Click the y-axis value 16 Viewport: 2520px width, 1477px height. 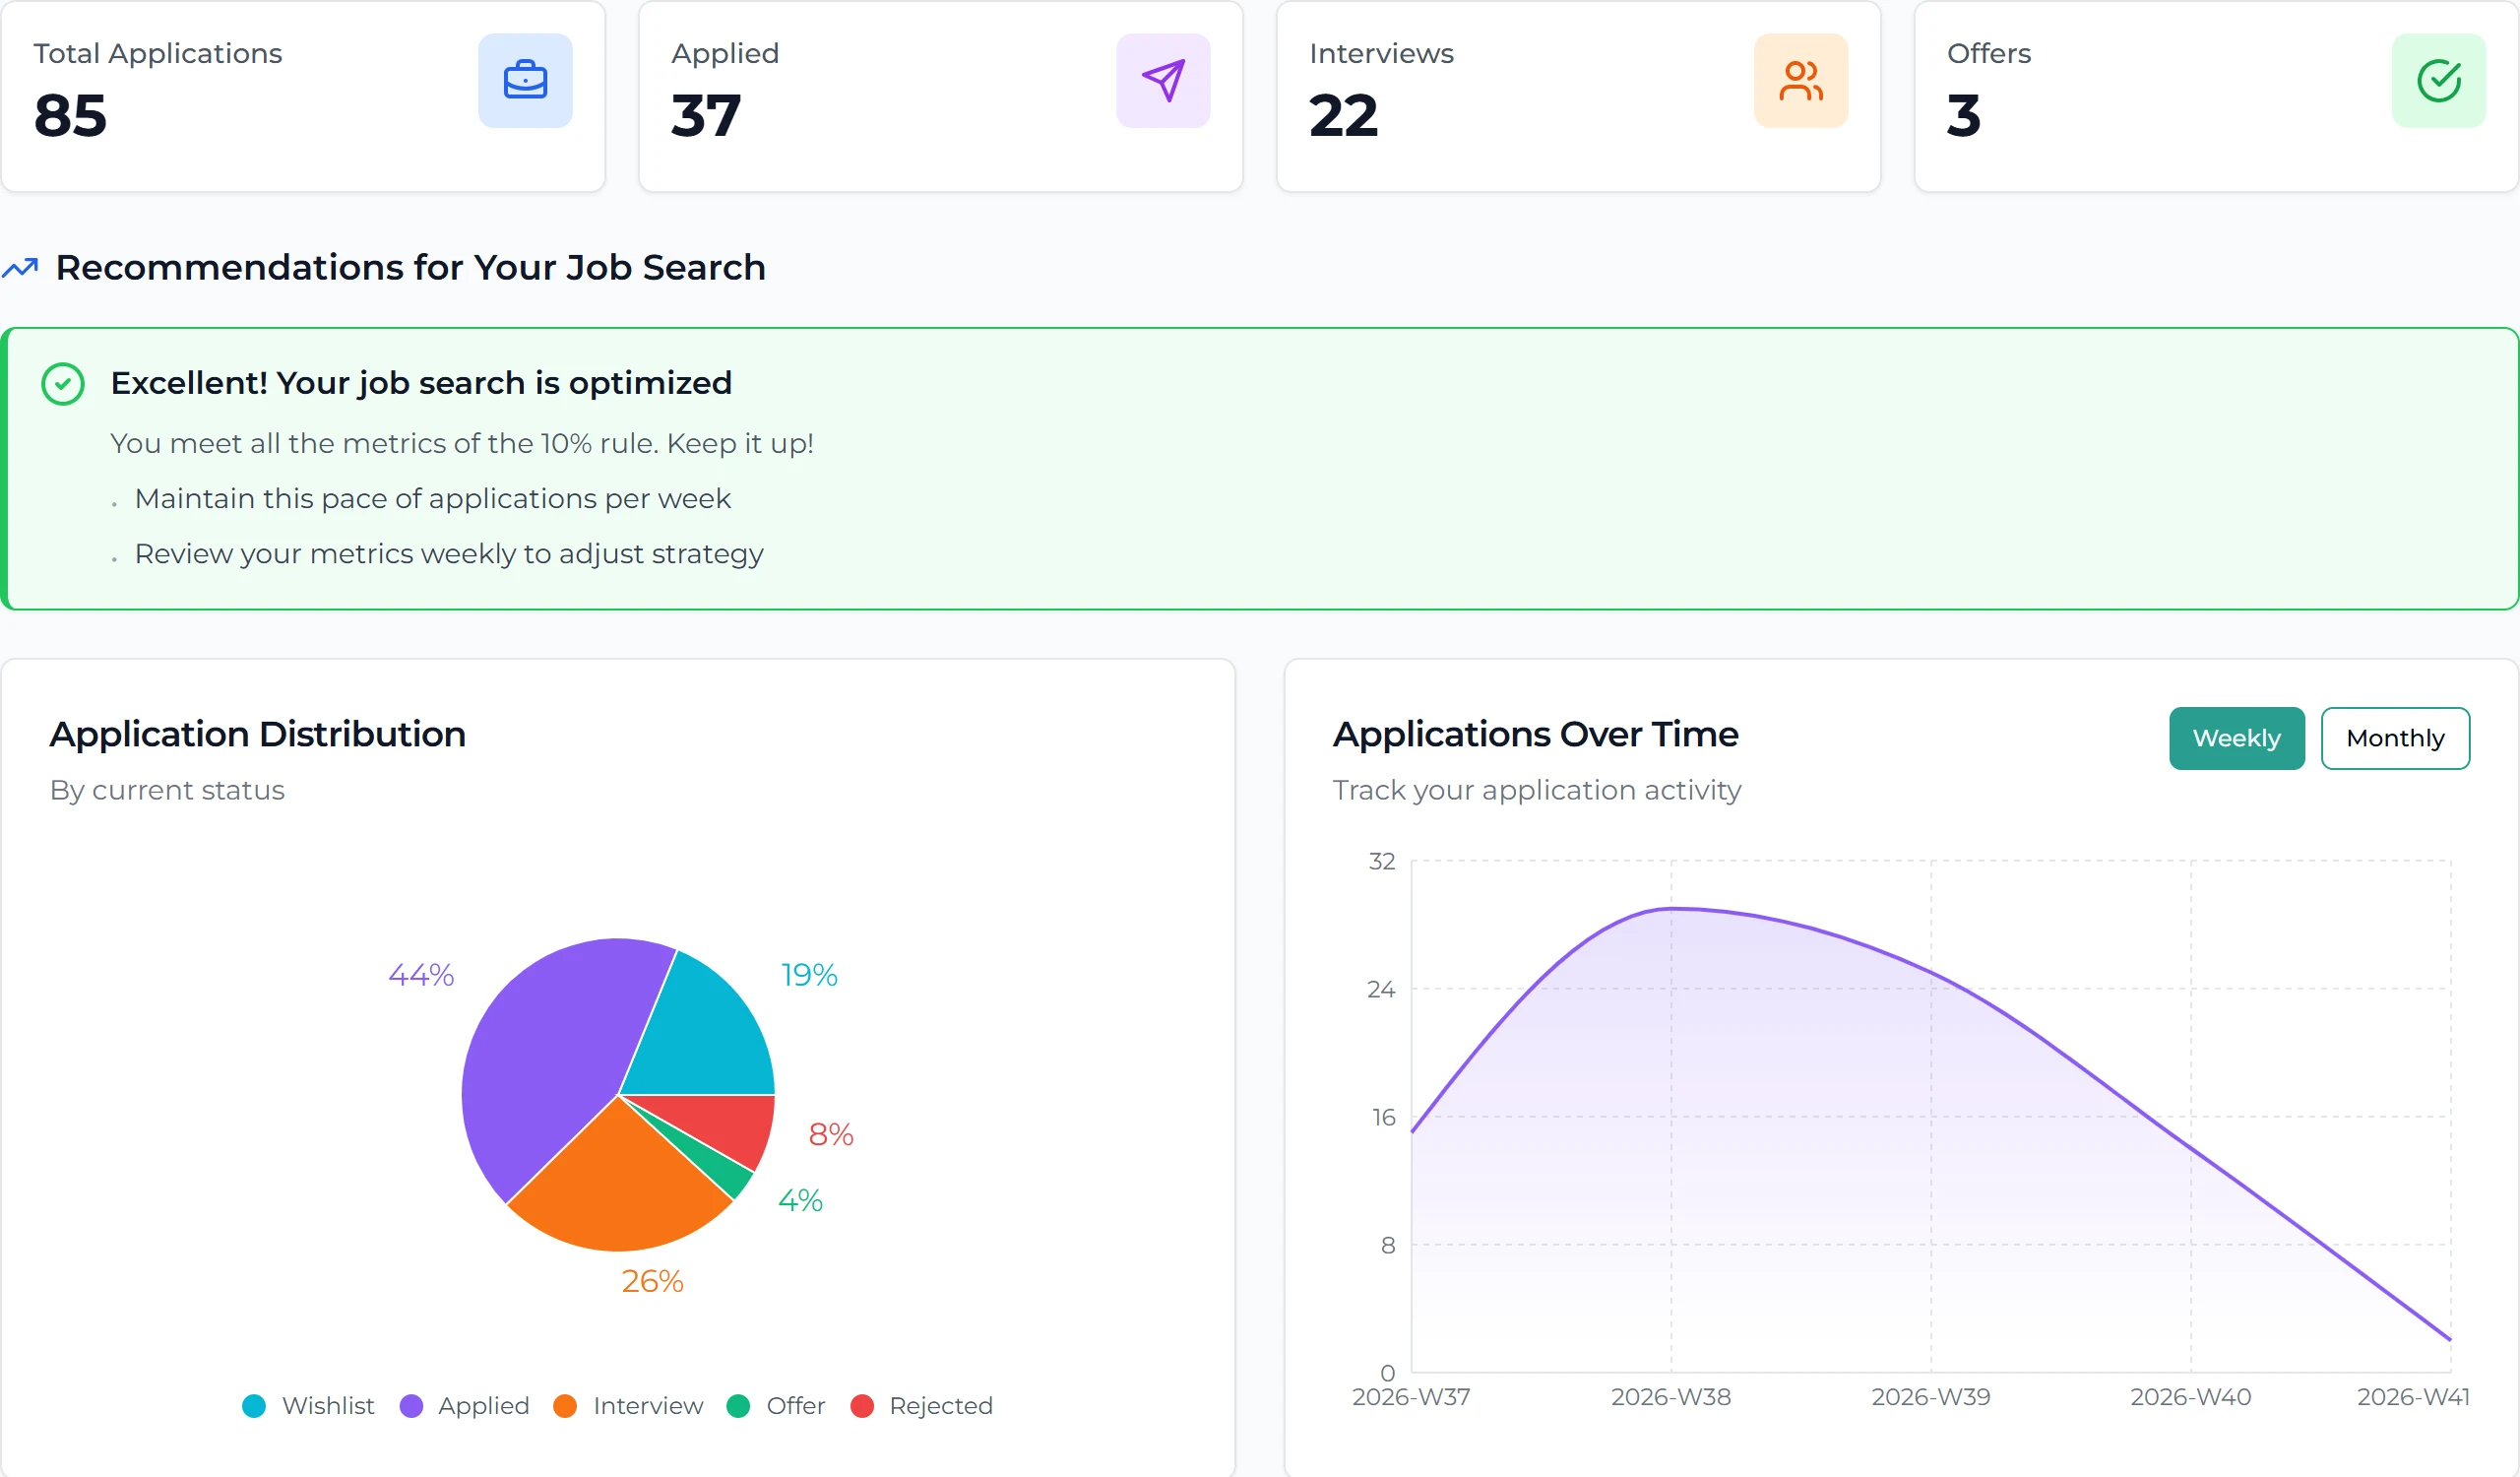point(1383,1117)
